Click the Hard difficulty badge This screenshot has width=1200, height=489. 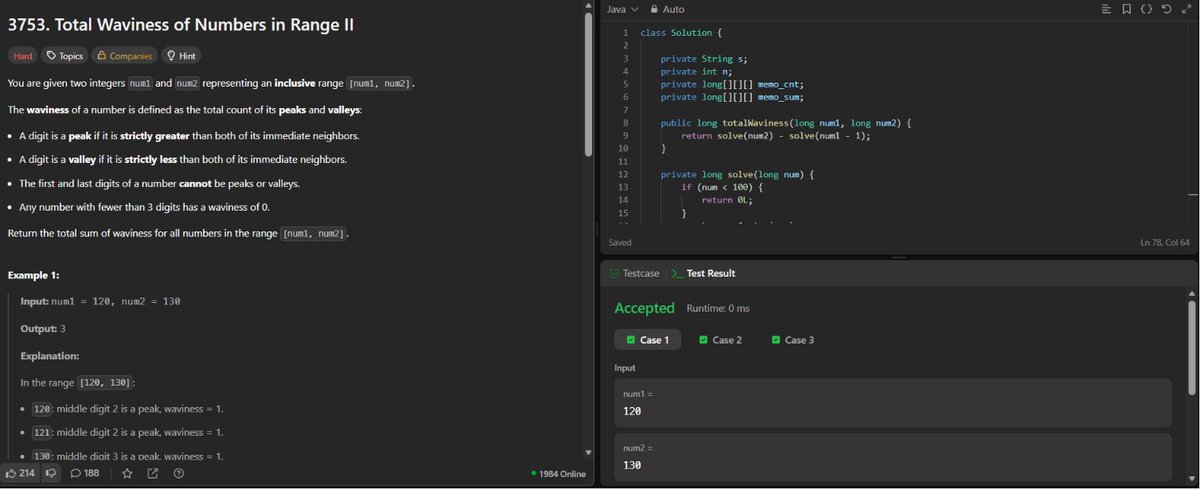coord(23,56)
